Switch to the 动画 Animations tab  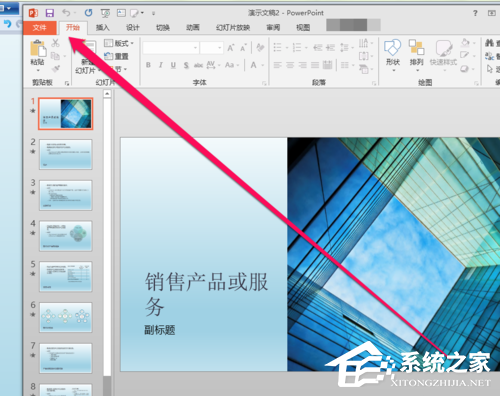click(193, 28)
